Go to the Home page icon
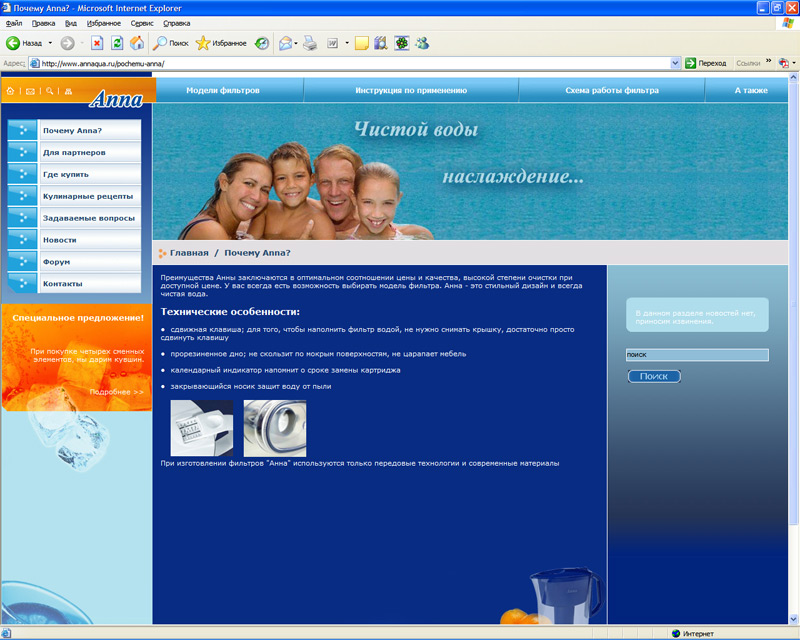This screenshot has width=800, height=640. coord(137,43)
